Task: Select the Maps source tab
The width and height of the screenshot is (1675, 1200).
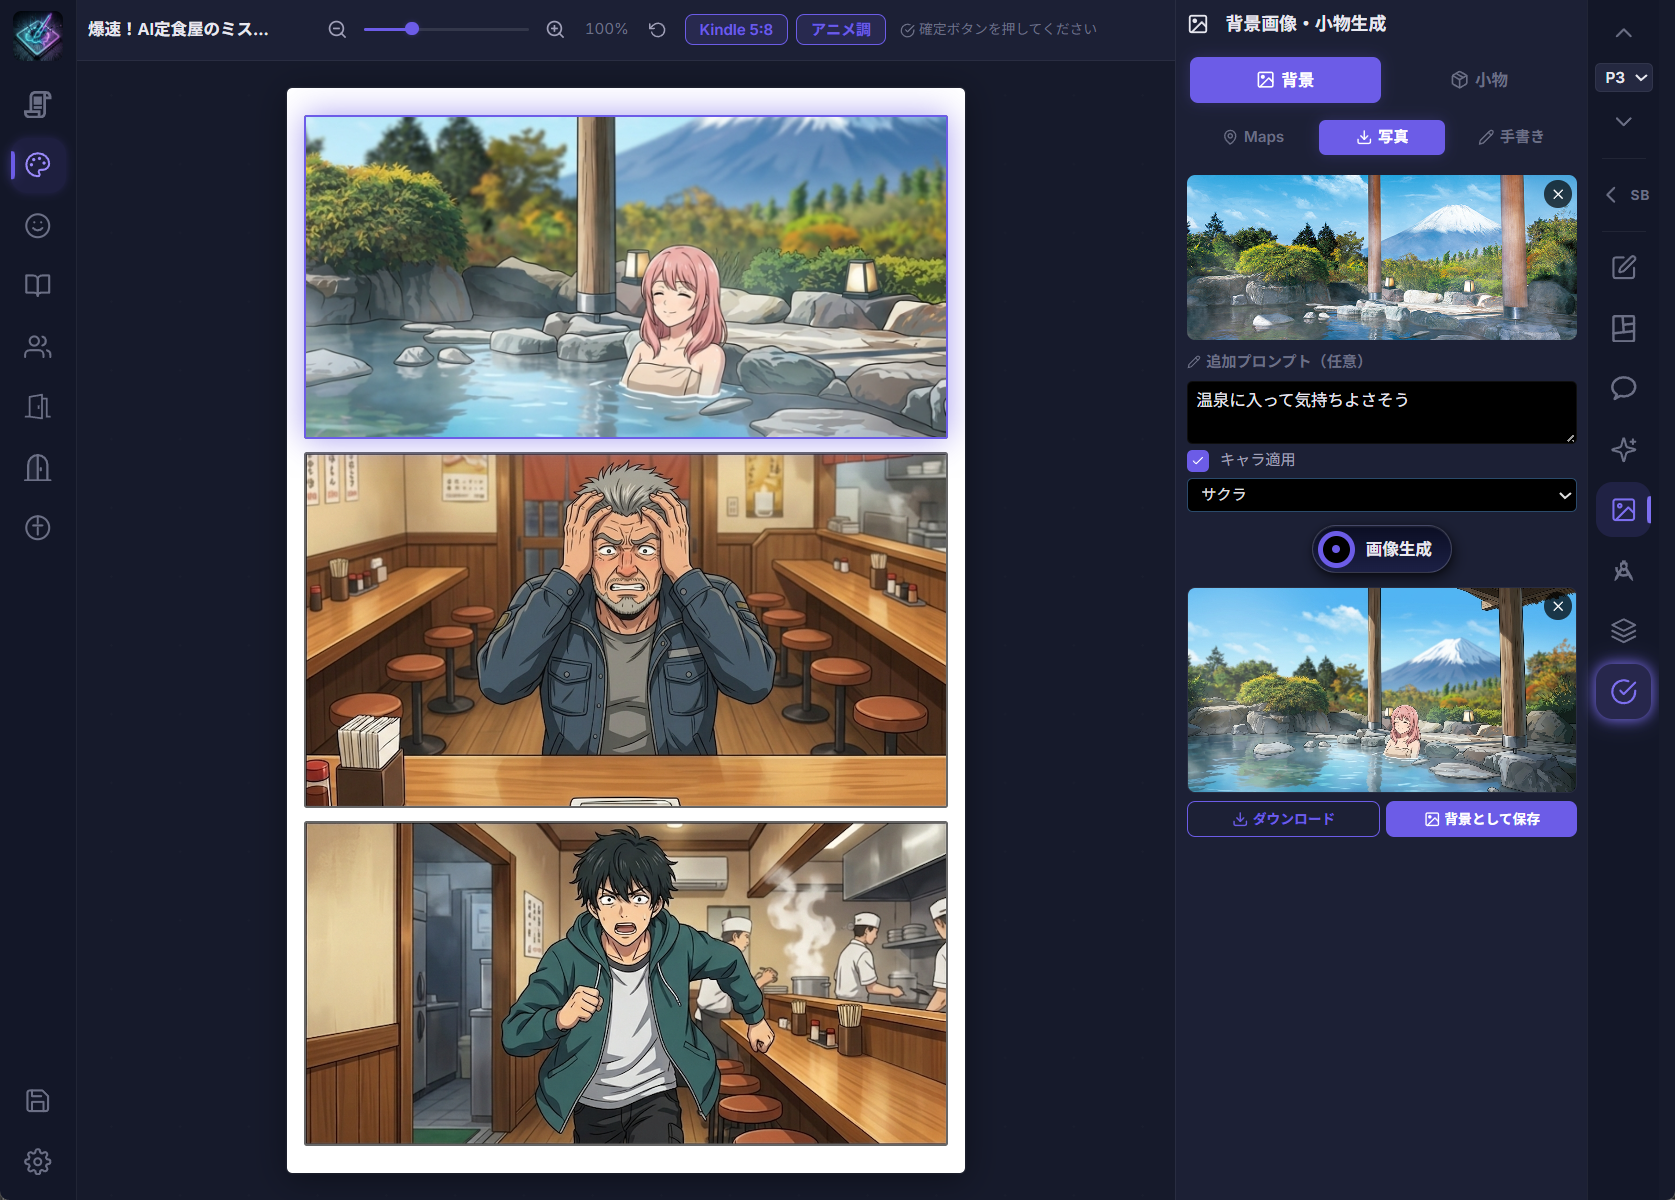Action: point(1253,137)
